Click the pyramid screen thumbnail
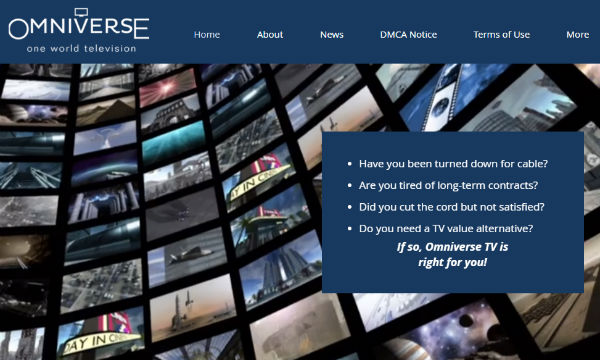Viewport: 600px width, 360px height. 106,111
